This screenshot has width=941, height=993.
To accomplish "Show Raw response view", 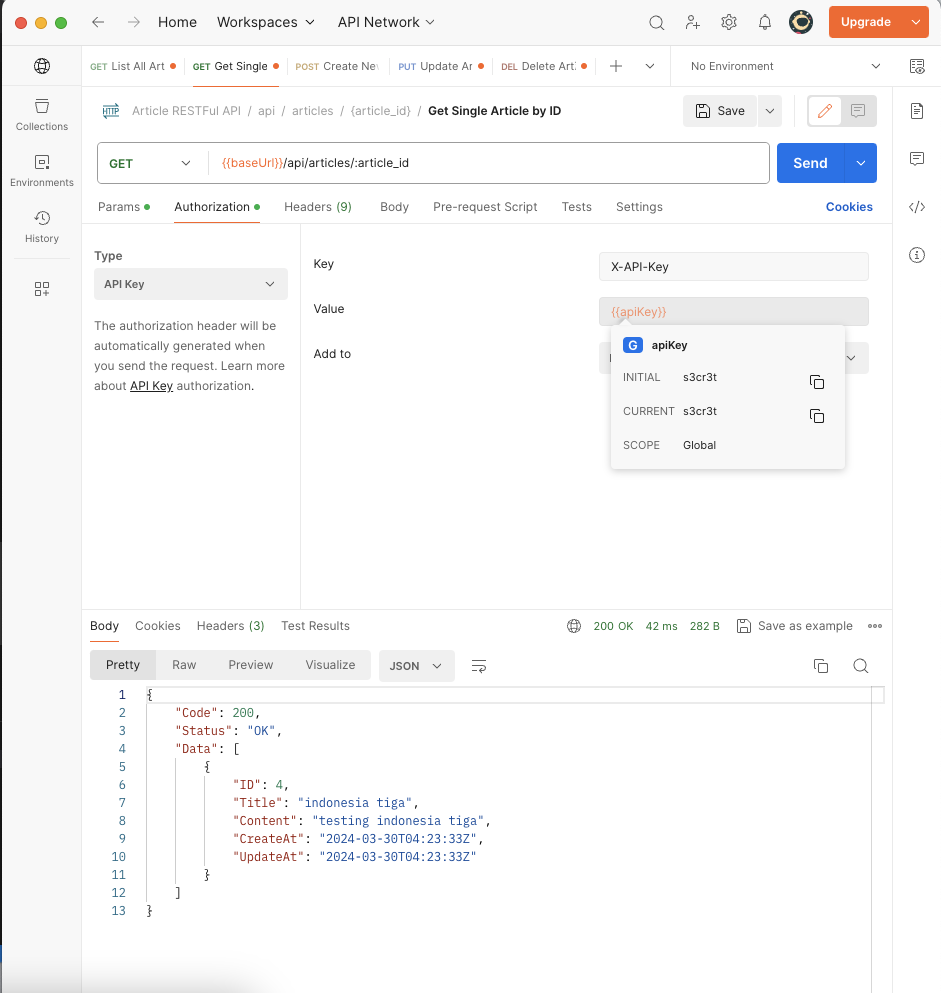I will click(184, 665).
